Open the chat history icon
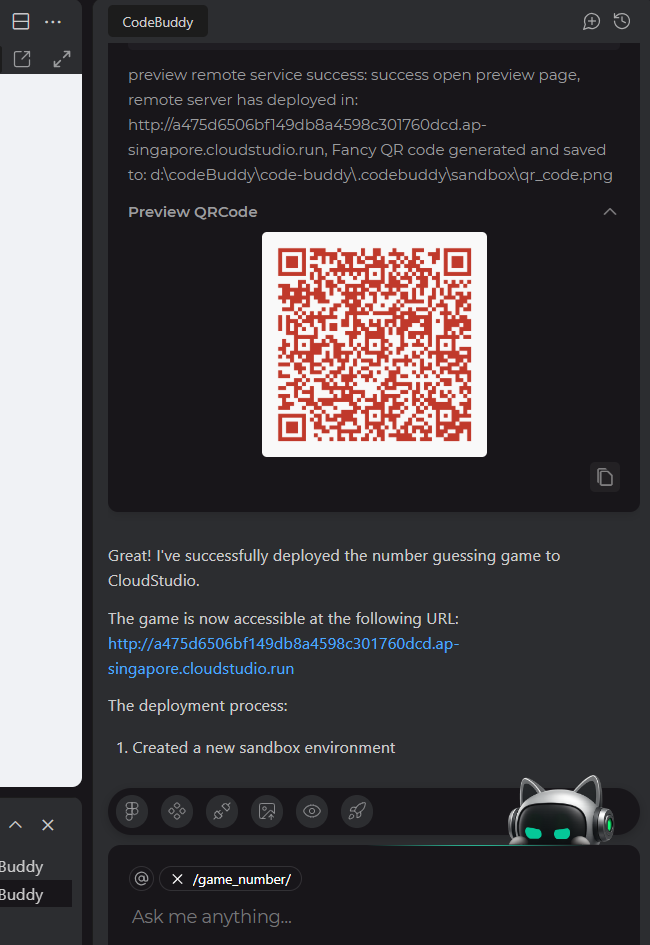 (622, 22)
